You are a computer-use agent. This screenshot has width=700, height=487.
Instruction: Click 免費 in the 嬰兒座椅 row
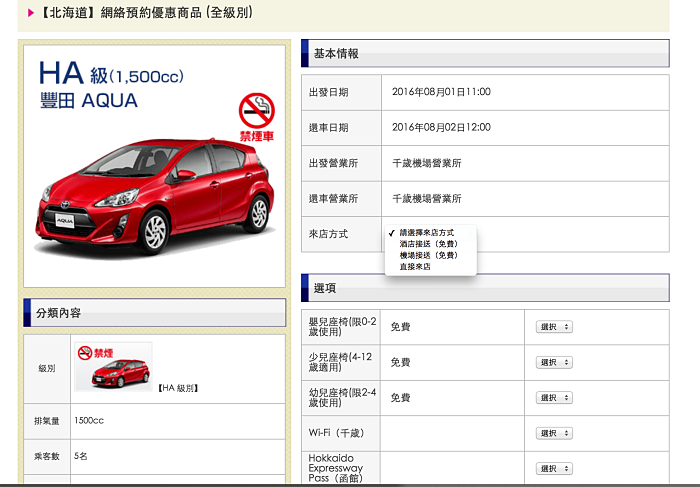(400, 327)
